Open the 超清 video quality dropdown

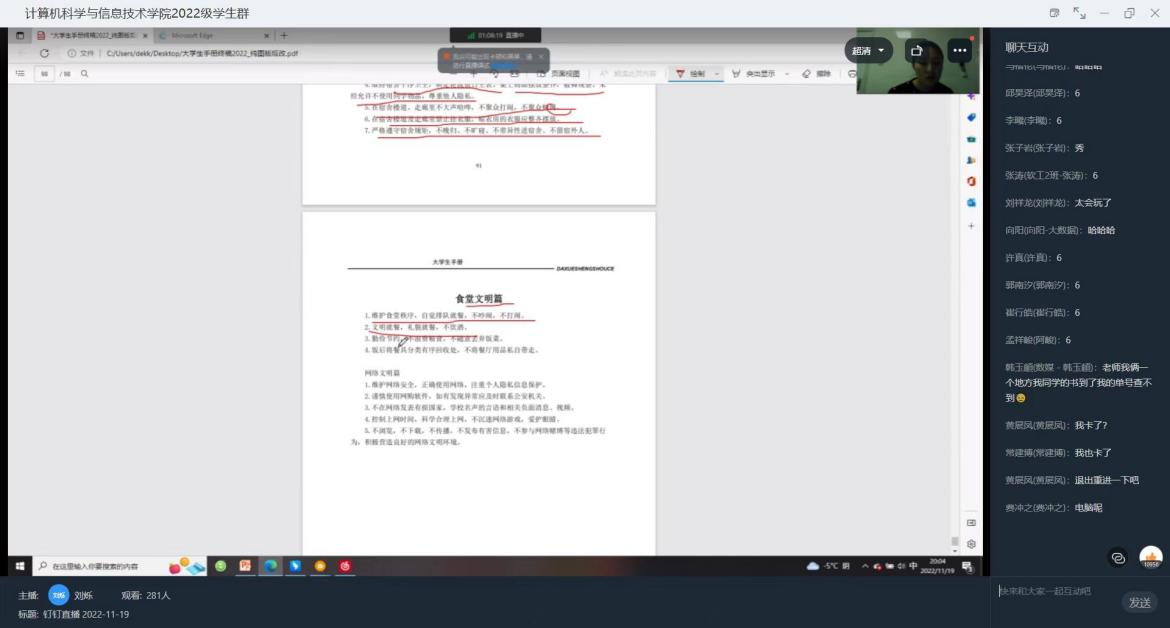868,51
